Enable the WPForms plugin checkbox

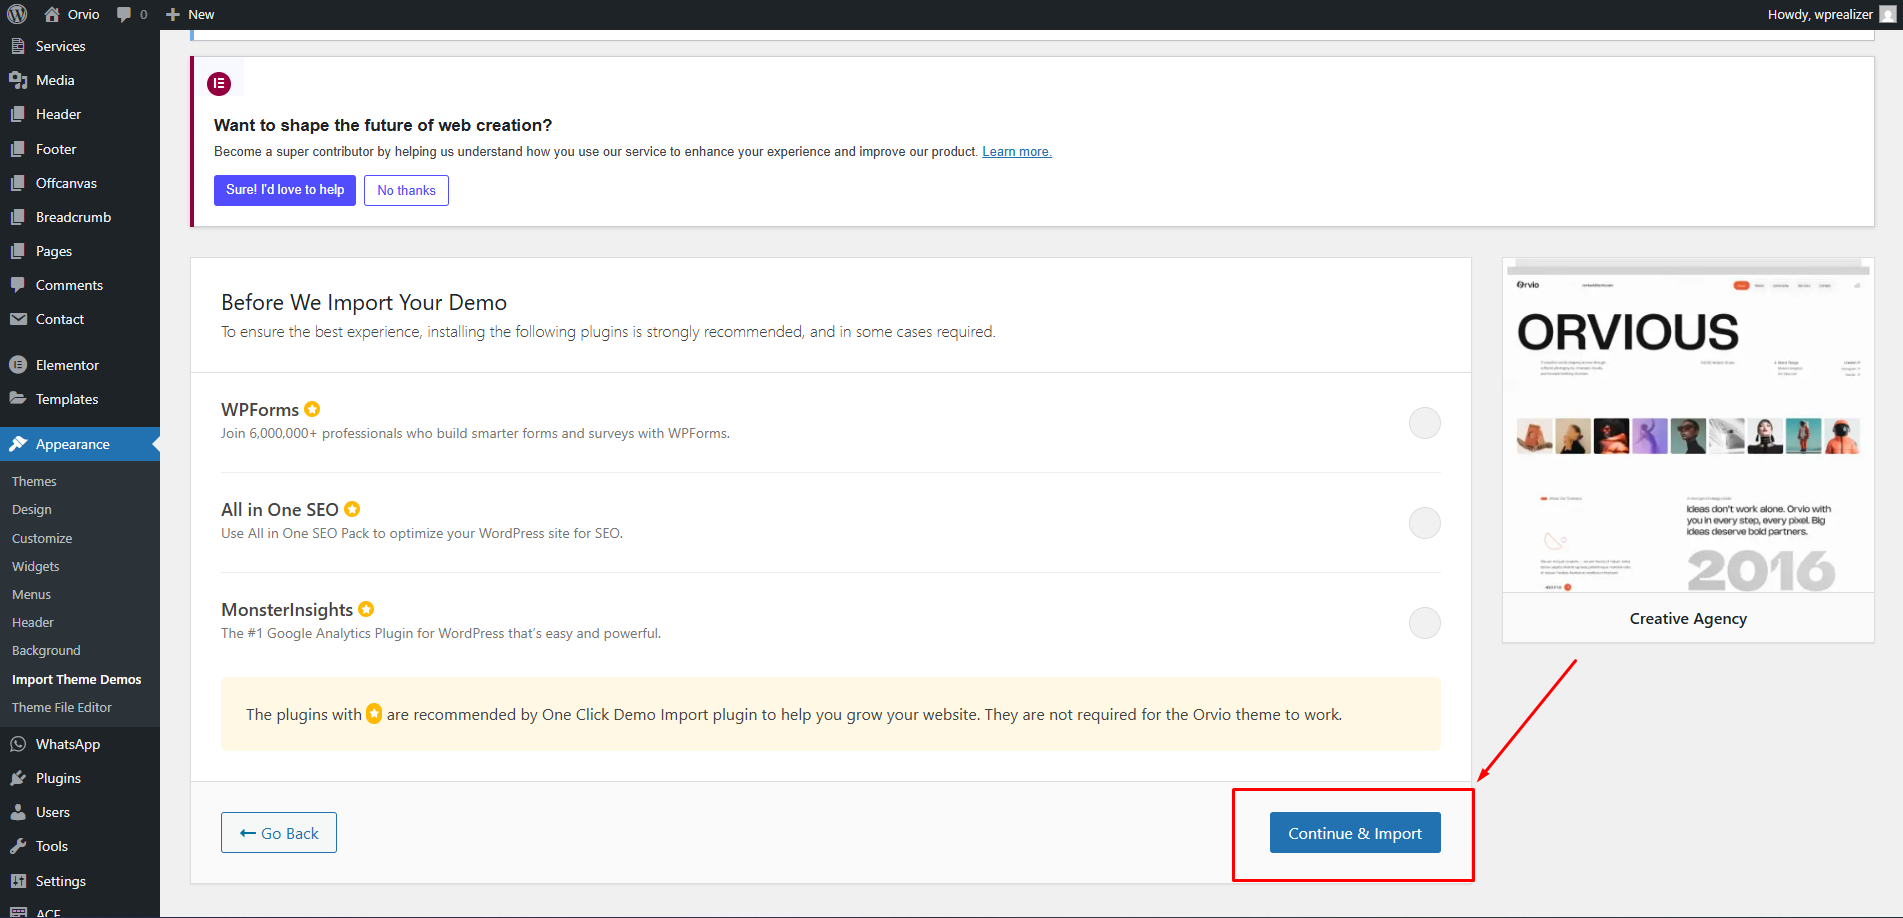(x=1424, y=423)
